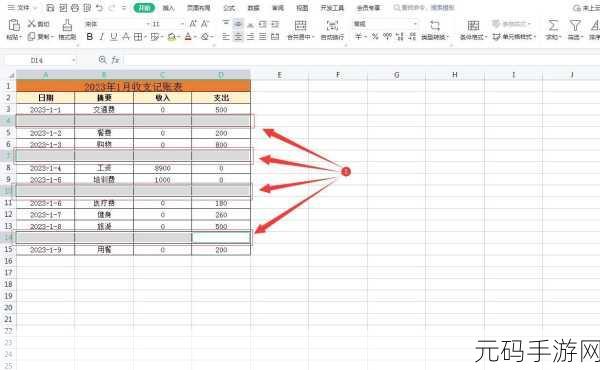The image size is (600, 370).
Task: Select the 格式刷 format painter
Action: pos(67,30)
